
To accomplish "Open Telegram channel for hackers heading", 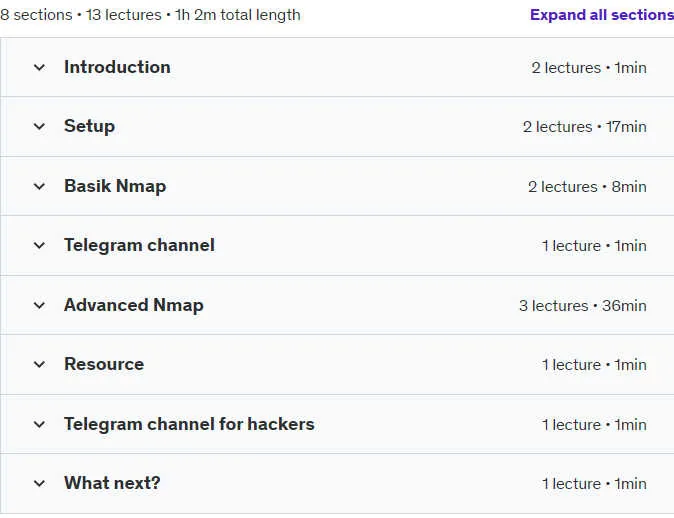I will (x=189, y=424).
